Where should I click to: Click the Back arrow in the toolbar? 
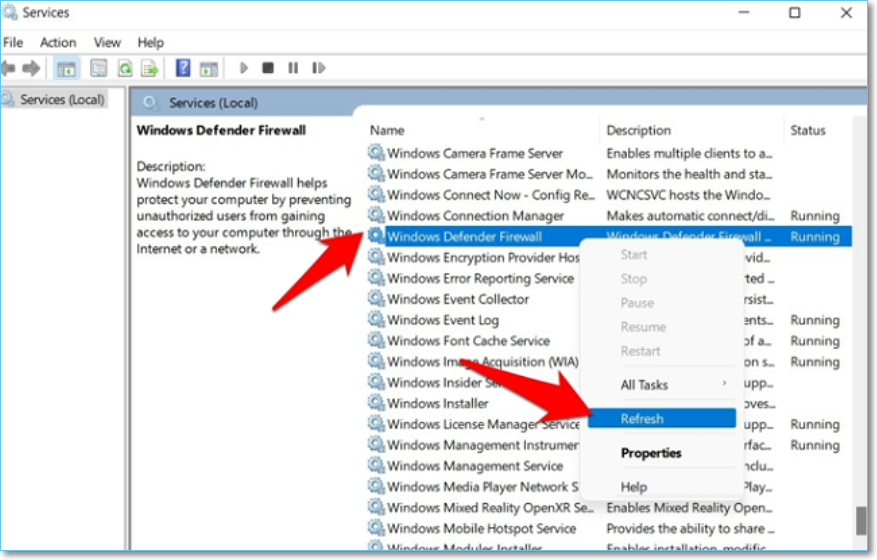coord(9,68)
